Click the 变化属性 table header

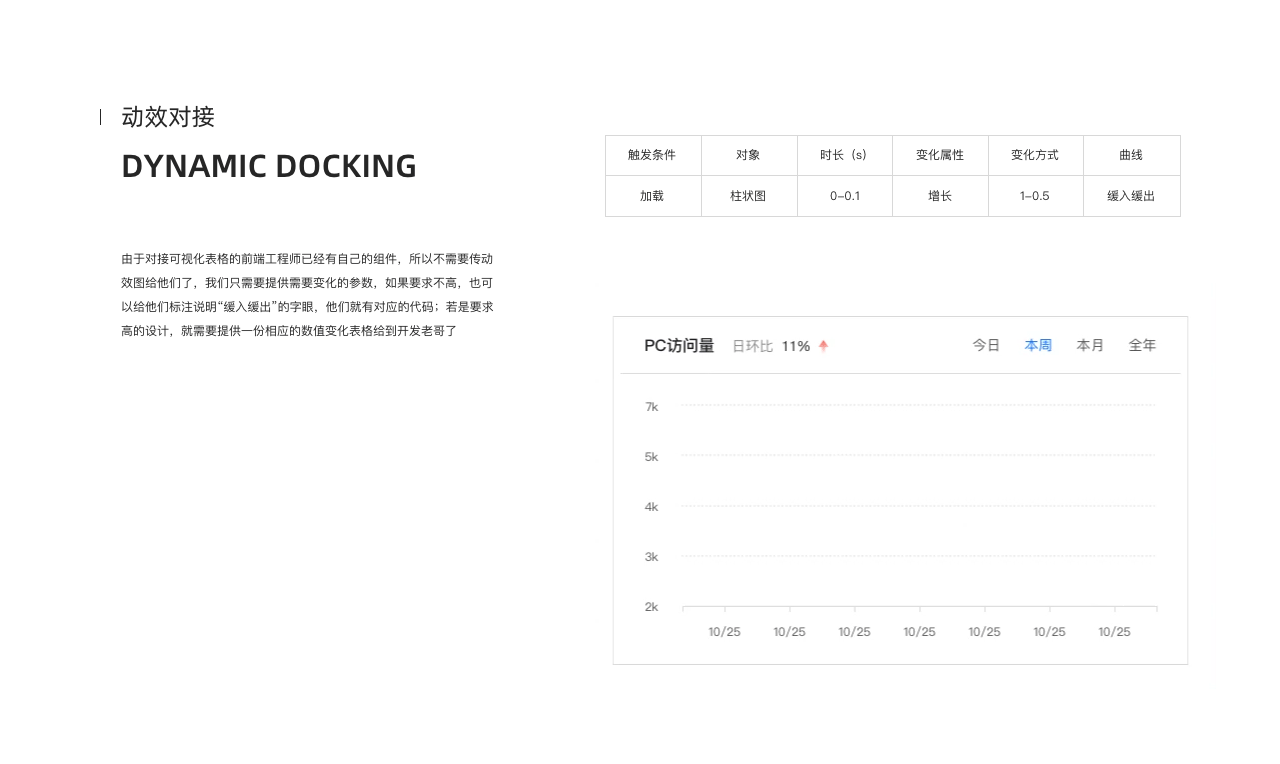[940, 155]
